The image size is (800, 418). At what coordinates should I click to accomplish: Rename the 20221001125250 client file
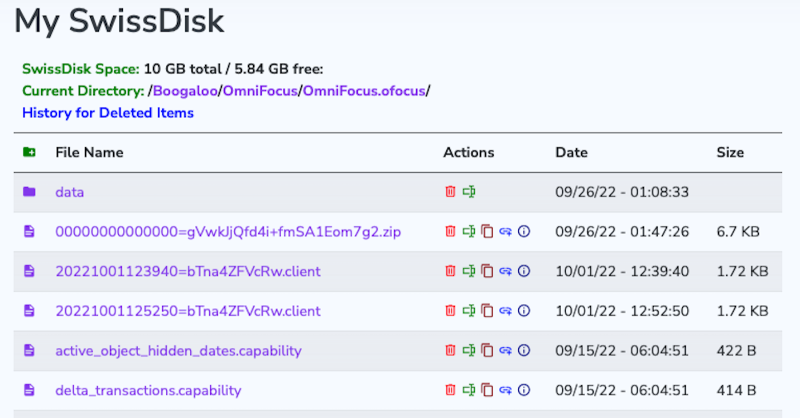(x=469, y=311)
